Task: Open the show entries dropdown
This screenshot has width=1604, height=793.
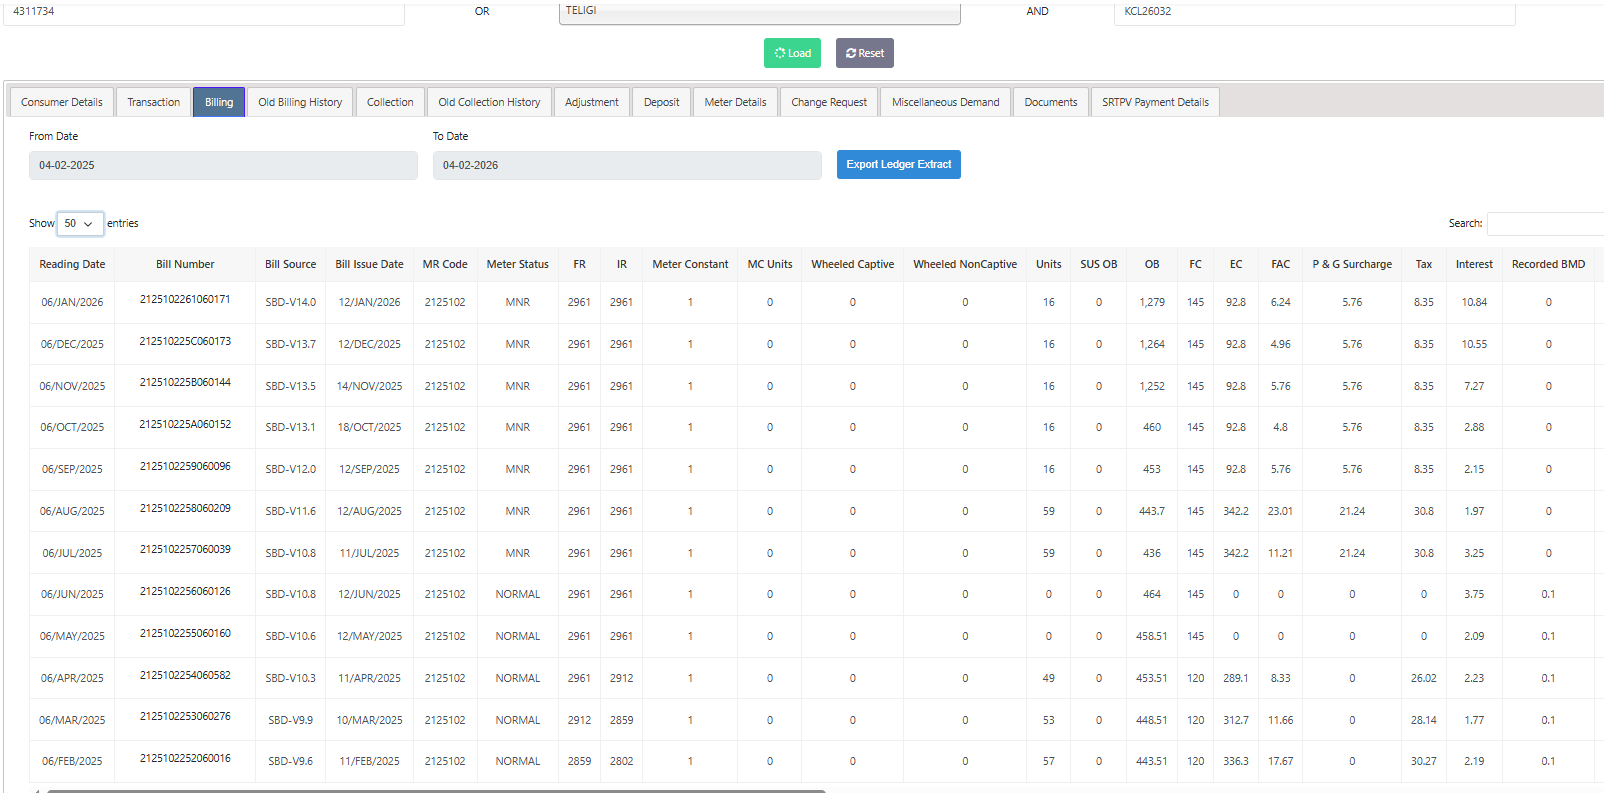Action: [80, 224]
